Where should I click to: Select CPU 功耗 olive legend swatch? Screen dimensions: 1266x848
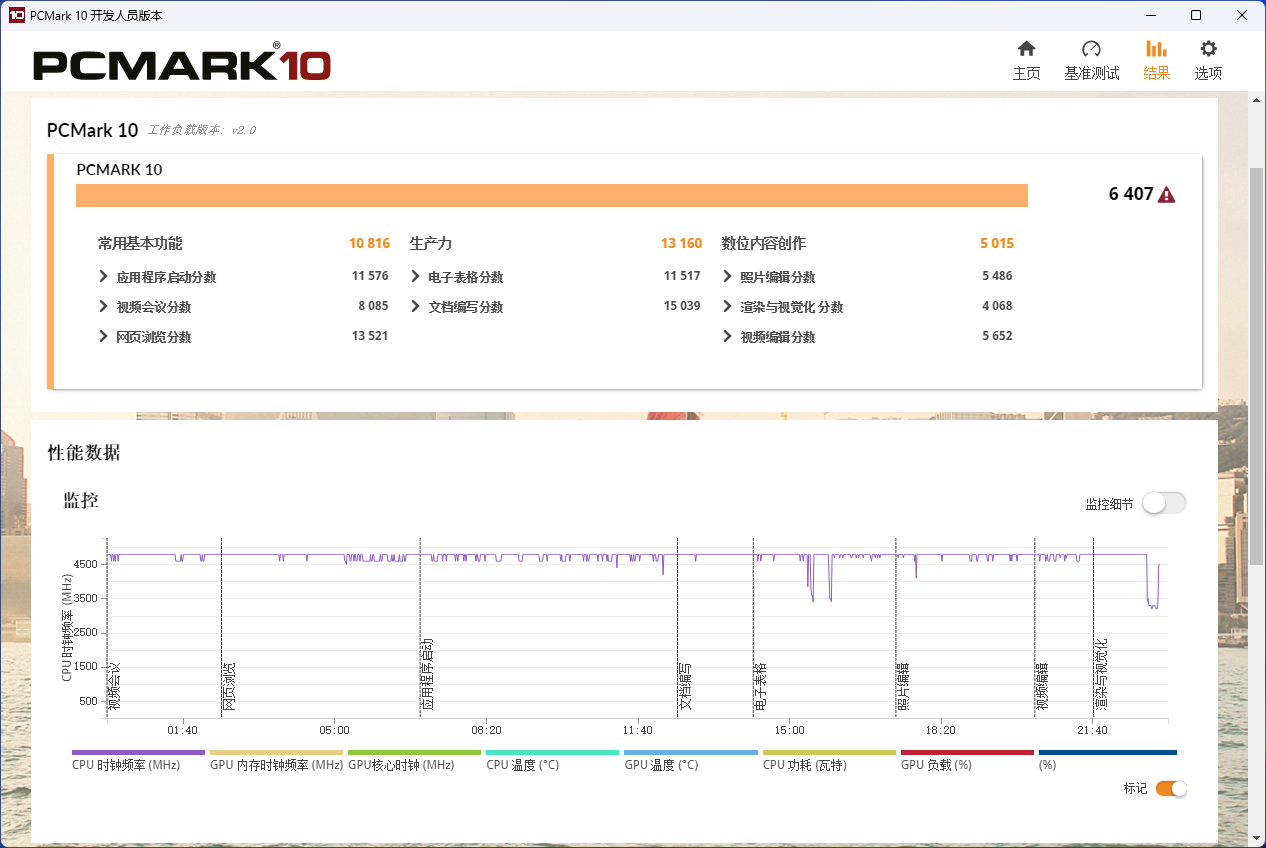829,752
